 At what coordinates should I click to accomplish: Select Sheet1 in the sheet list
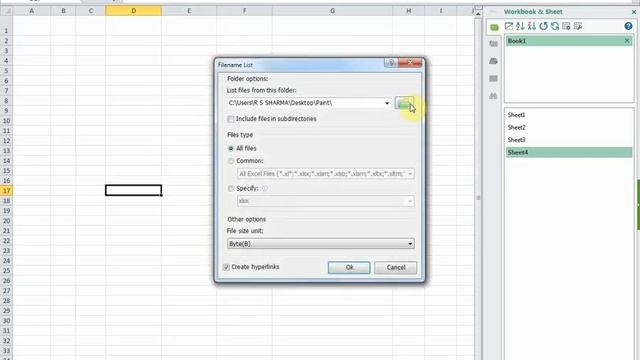click(x=569, y=115)
